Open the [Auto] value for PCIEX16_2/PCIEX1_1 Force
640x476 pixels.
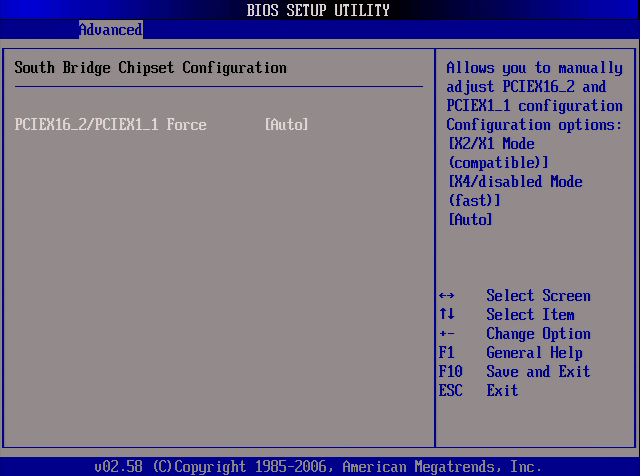pos(286,125)
